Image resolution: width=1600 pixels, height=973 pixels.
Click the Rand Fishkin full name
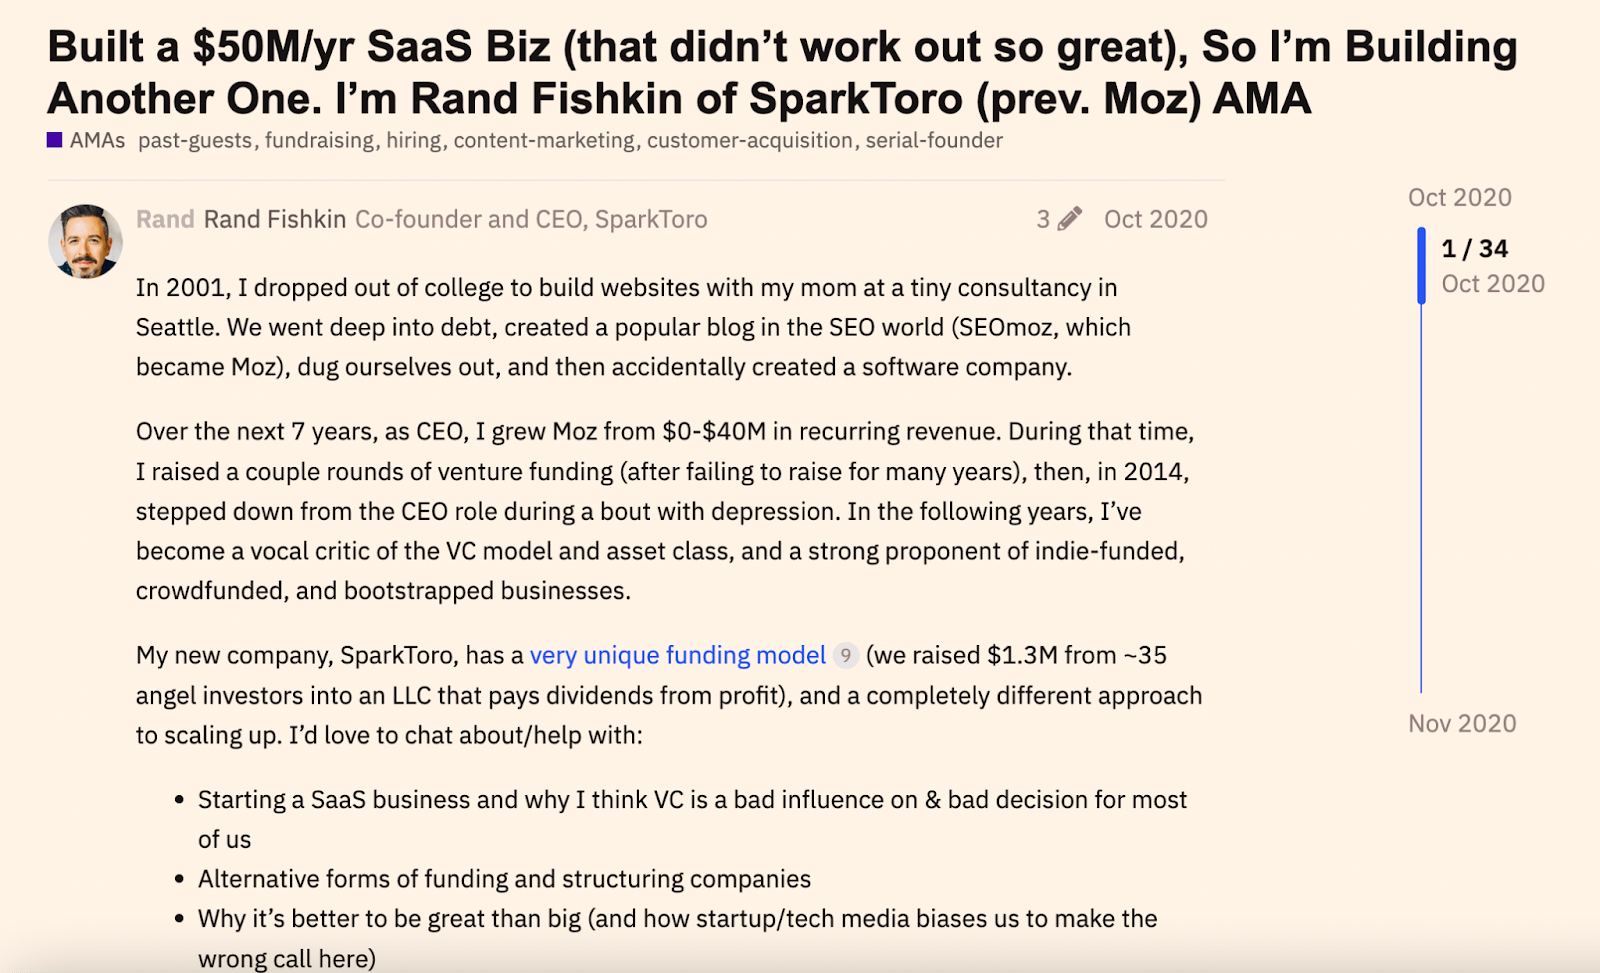coord(275,220)
